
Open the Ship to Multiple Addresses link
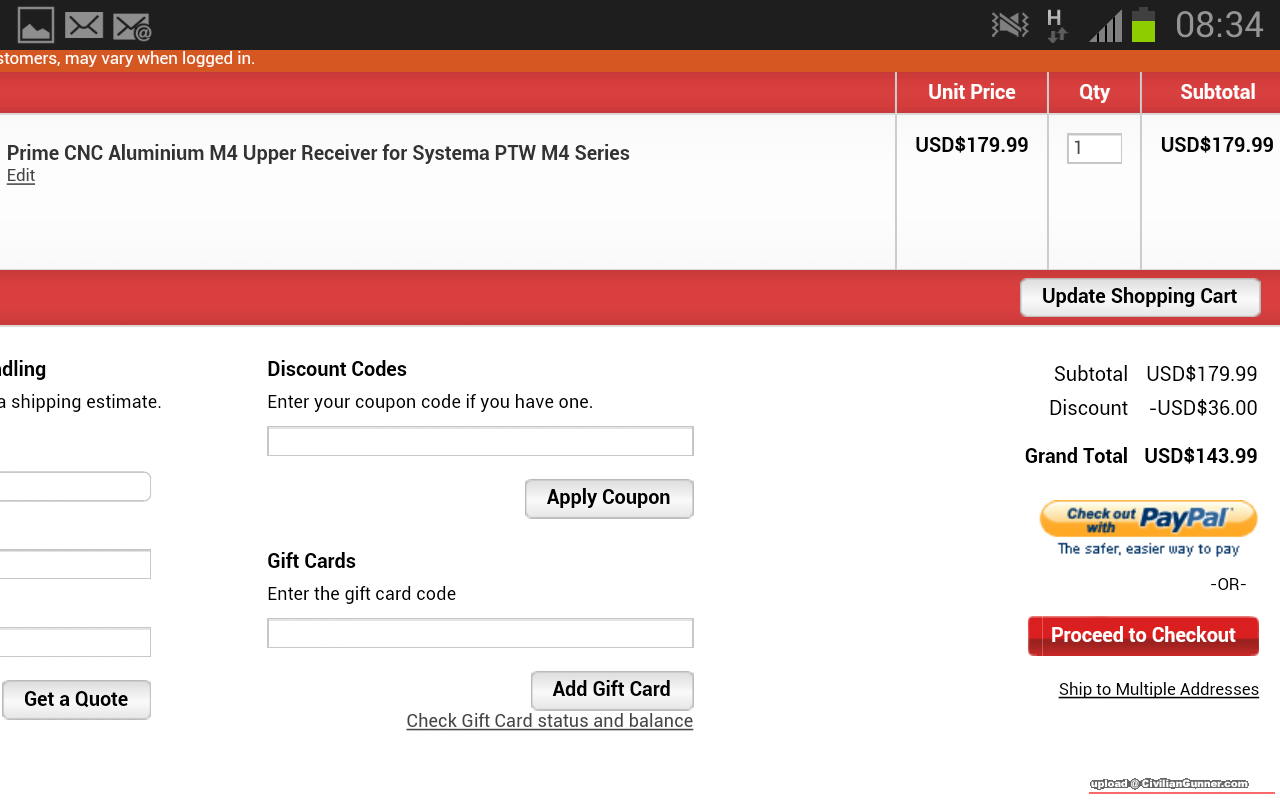click(1158, 690)
